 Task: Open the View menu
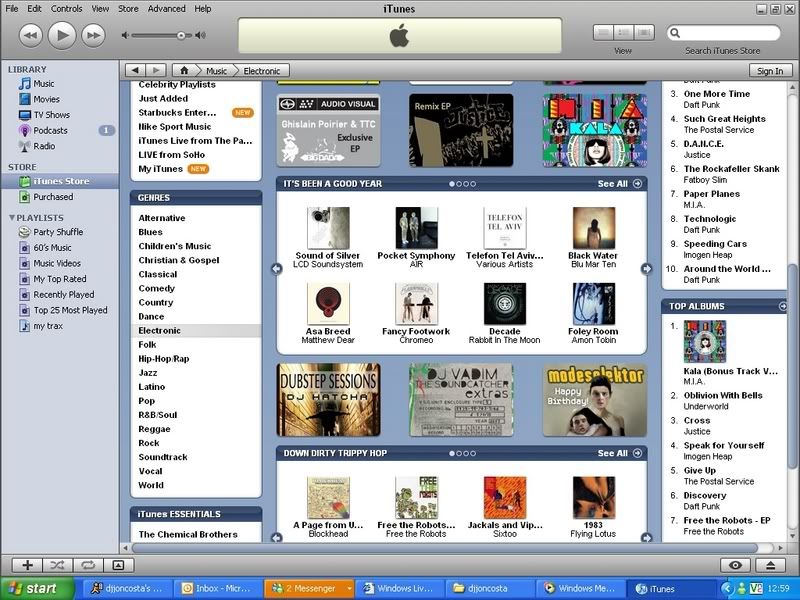tap(100, 9)
